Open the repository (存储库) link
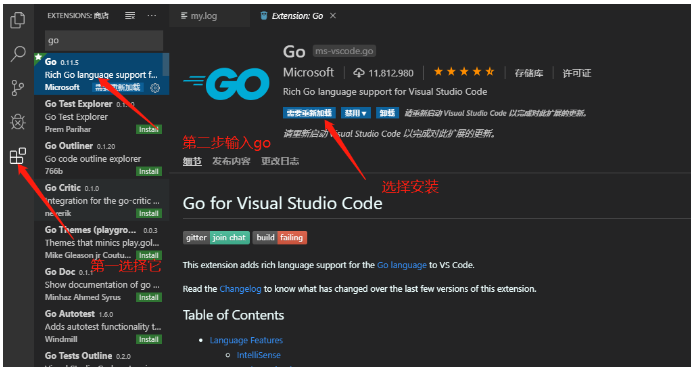This screenshot has width=691, height=370. tap(528, 73)
